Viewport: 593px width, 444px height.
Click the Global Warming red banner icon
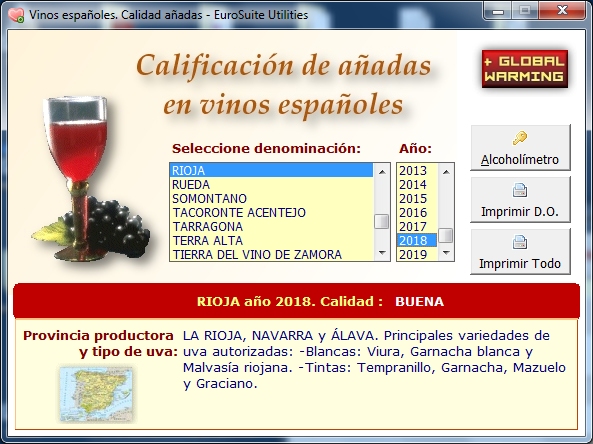point(525,69)
